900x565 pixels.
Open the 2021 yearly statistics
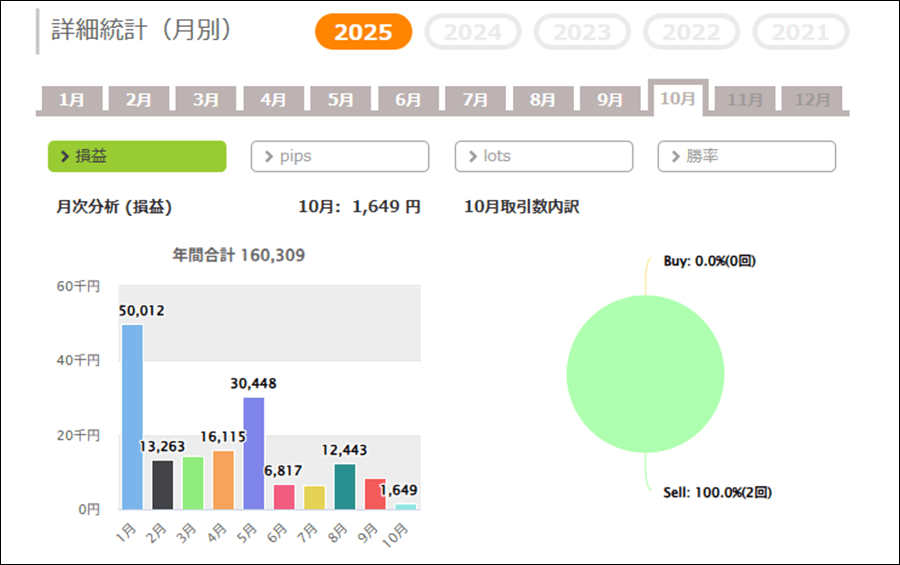(x=800, y=32)
